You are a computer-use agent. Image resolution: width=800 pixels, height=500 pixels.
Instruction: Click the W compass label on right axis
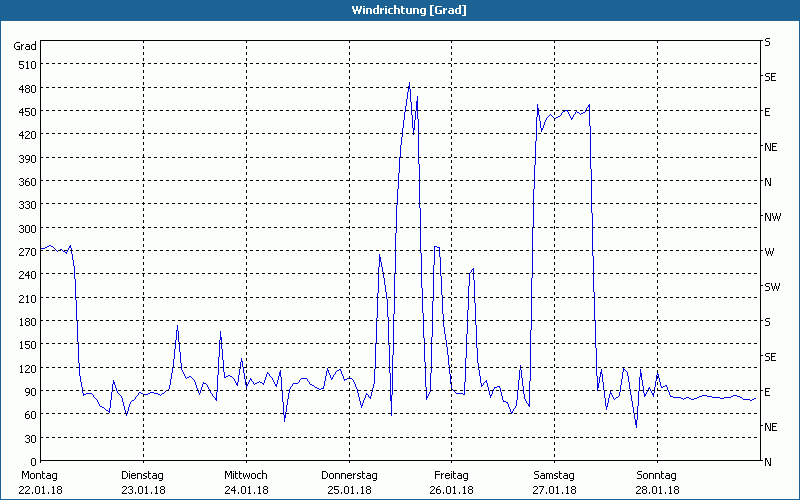[768, 252]
